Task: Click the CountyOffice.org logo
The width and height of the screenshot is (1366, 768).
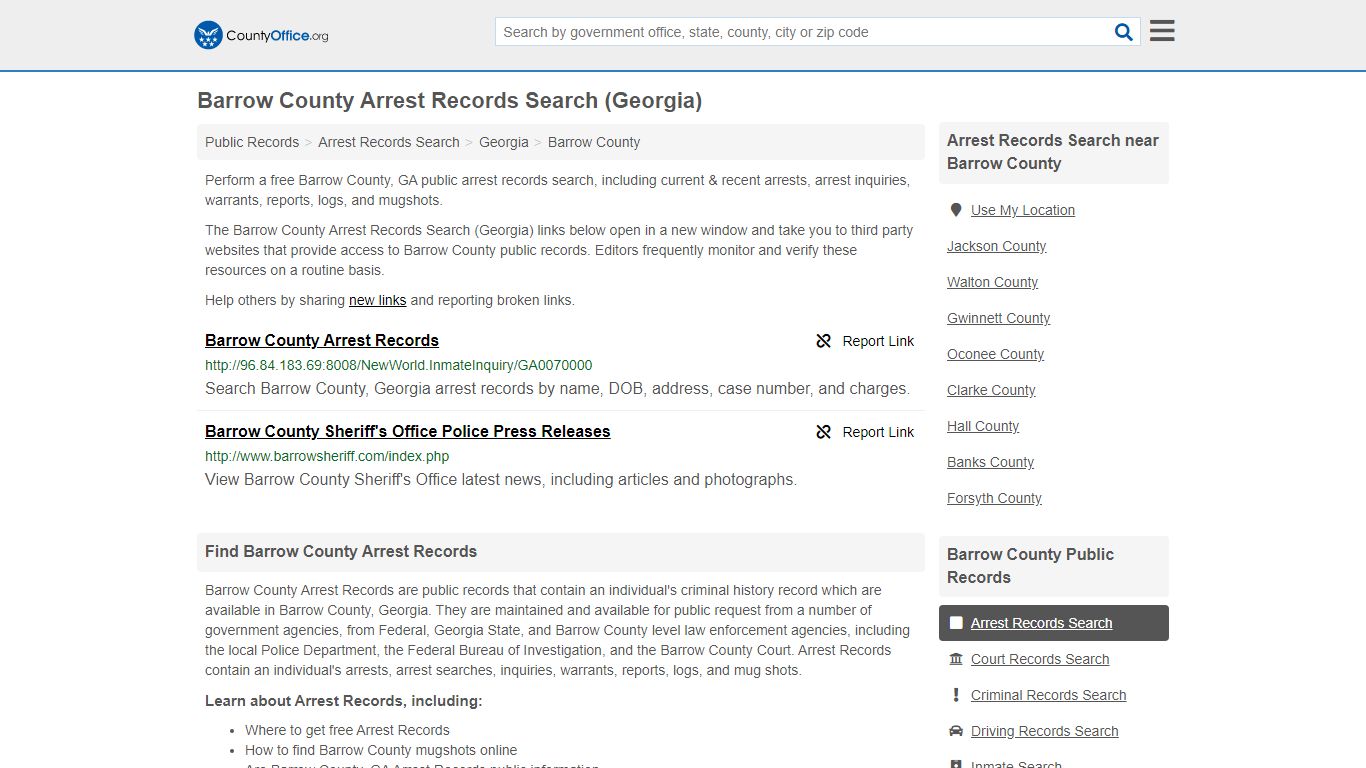Action: pos(261,35)
